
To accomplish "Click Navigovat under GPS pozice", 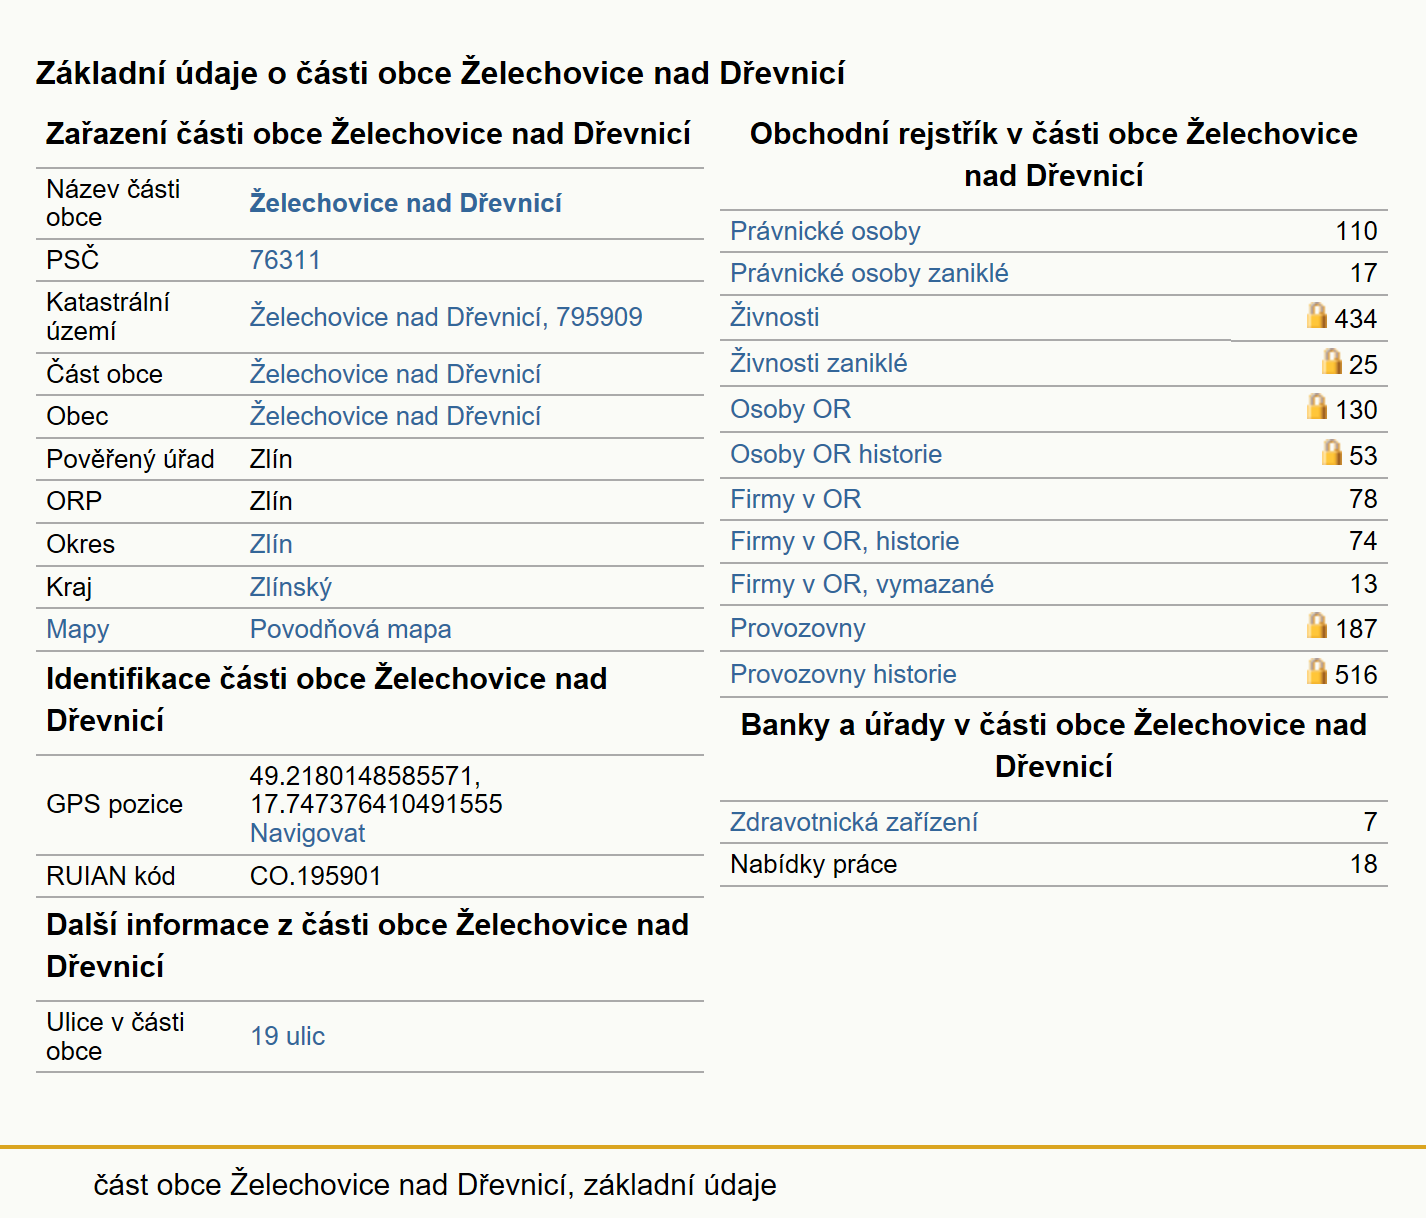I will coord(307,833).
